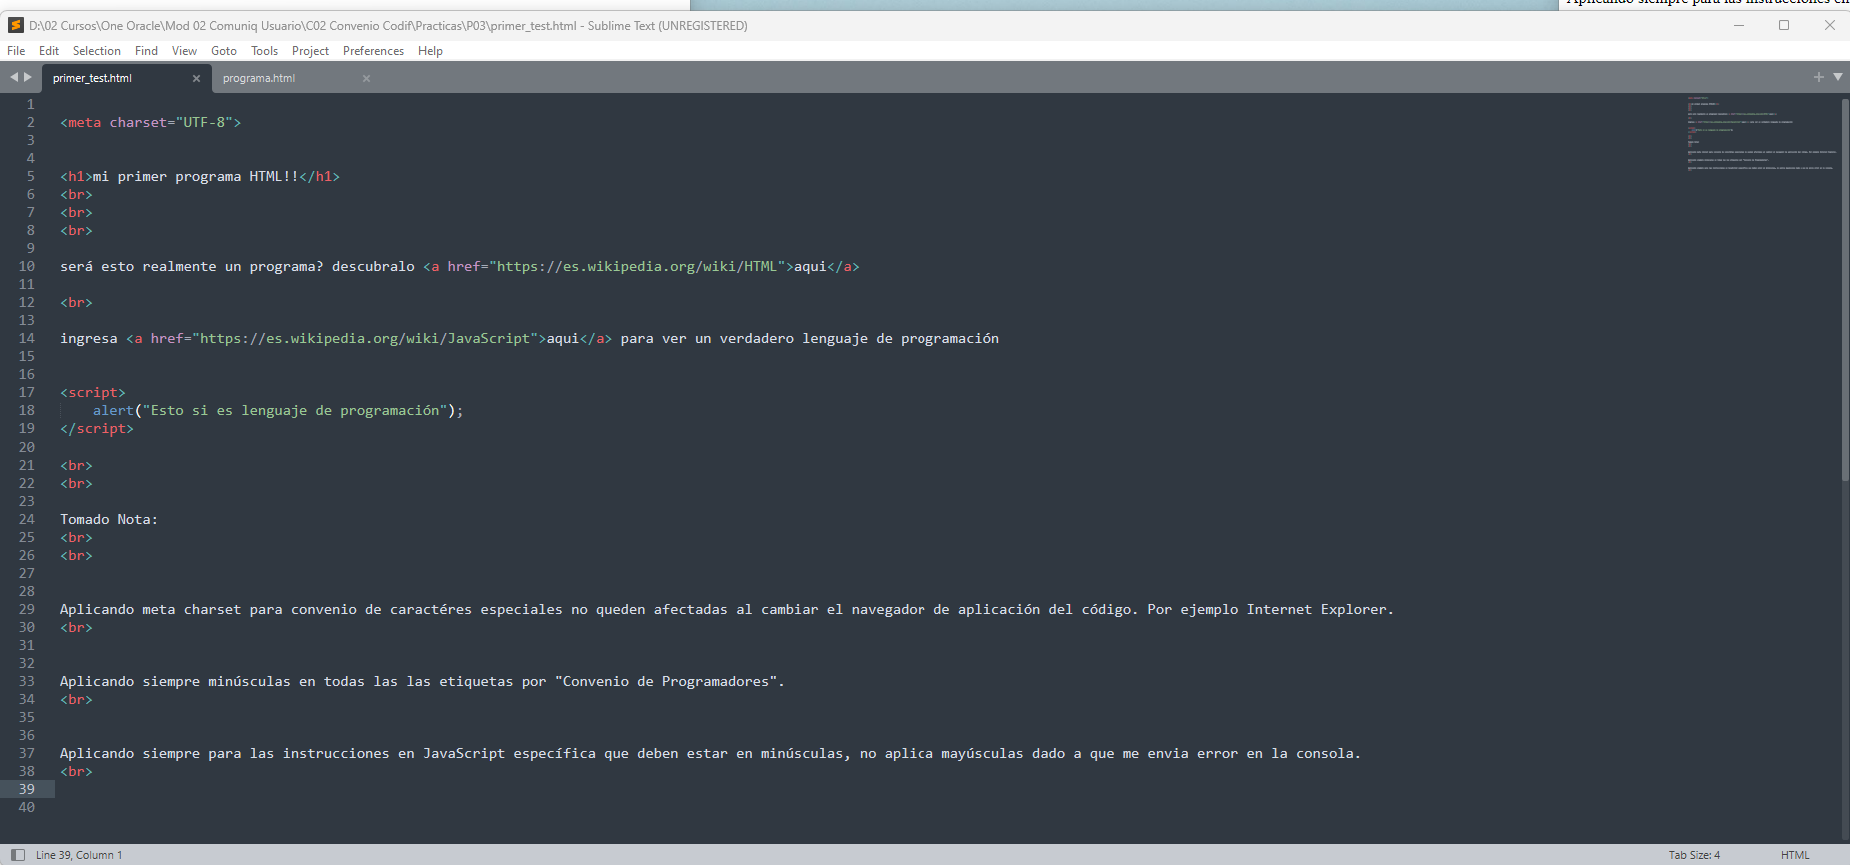Maximize the Sublime Text window

[1784, 25]
